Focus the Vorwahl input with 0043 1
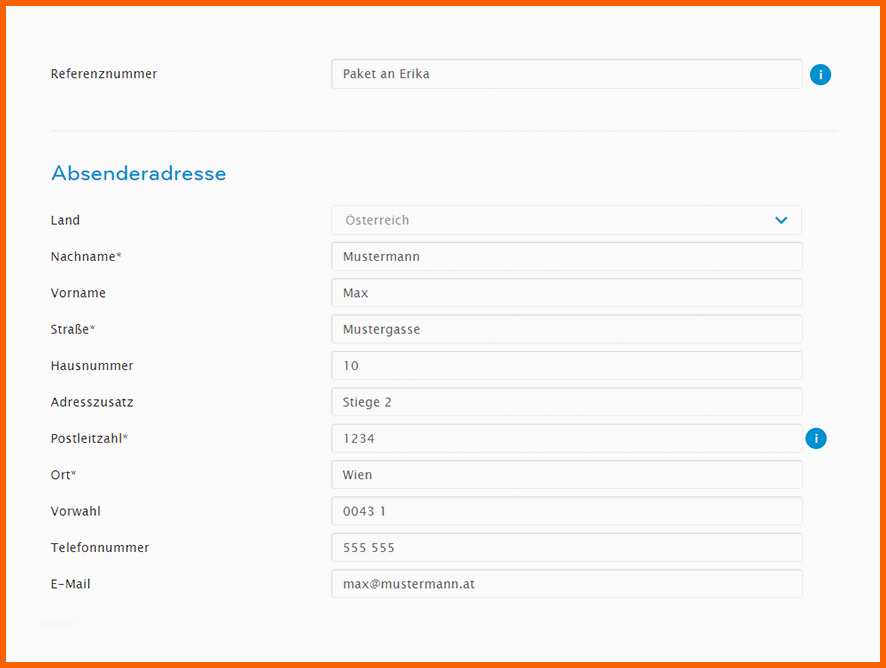 pos(566,511)
